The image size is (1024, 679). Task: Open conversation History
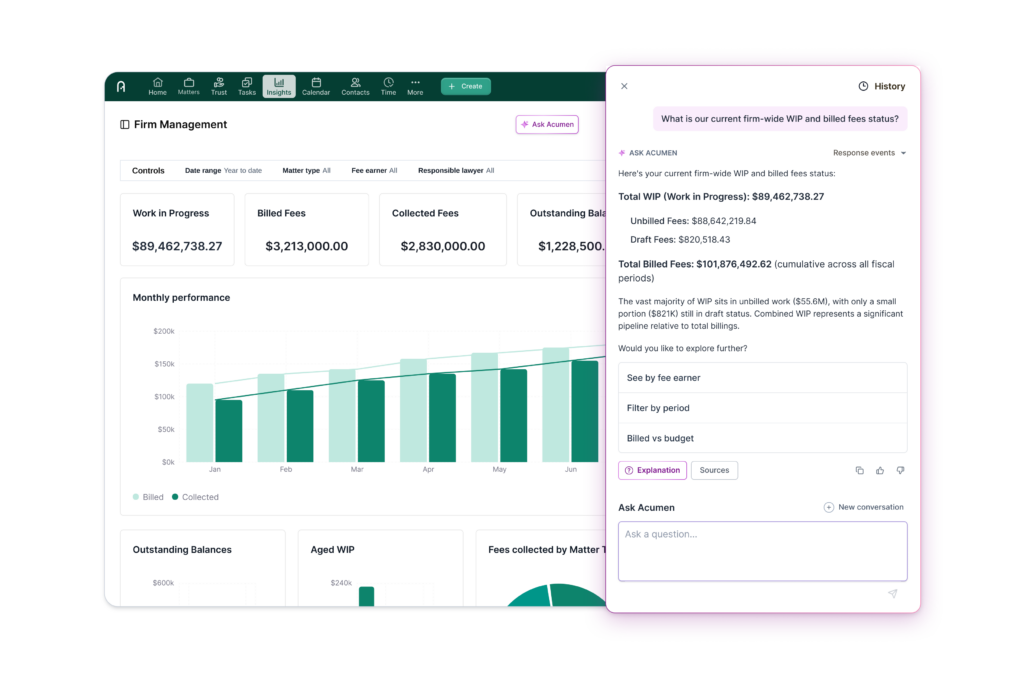click(x=882, y=86)
